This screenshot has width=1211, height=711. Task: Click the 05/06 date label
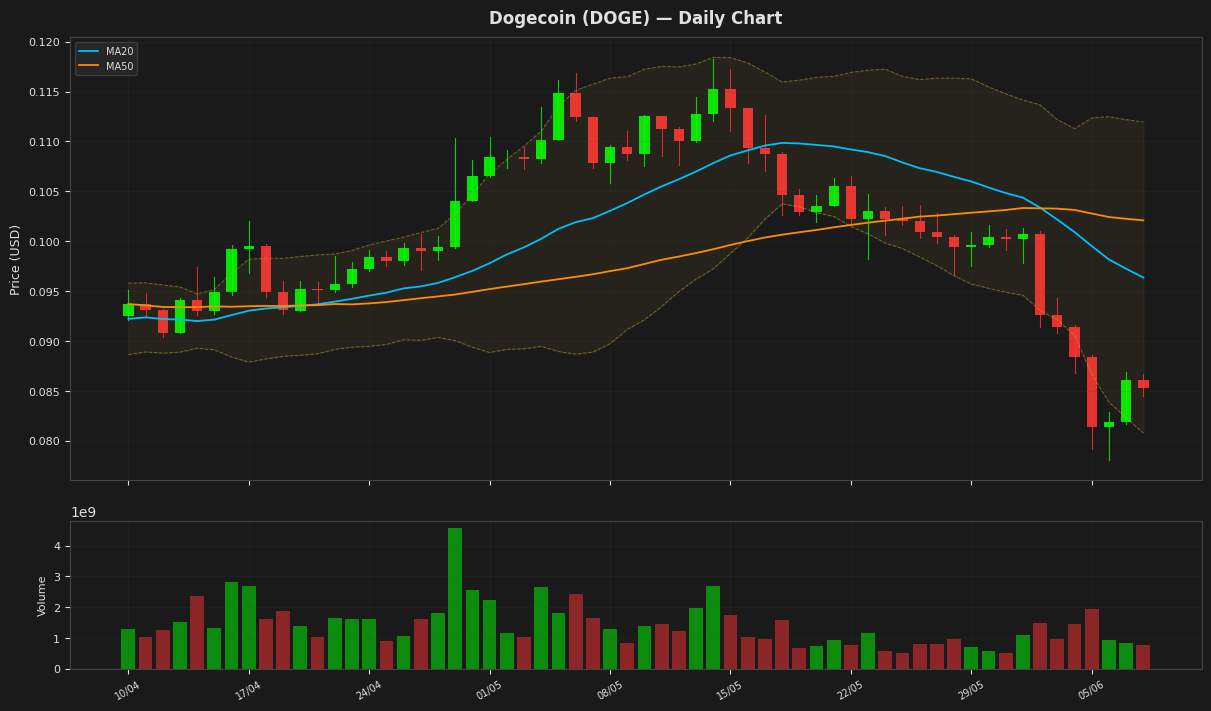[x=1092, y=690]
